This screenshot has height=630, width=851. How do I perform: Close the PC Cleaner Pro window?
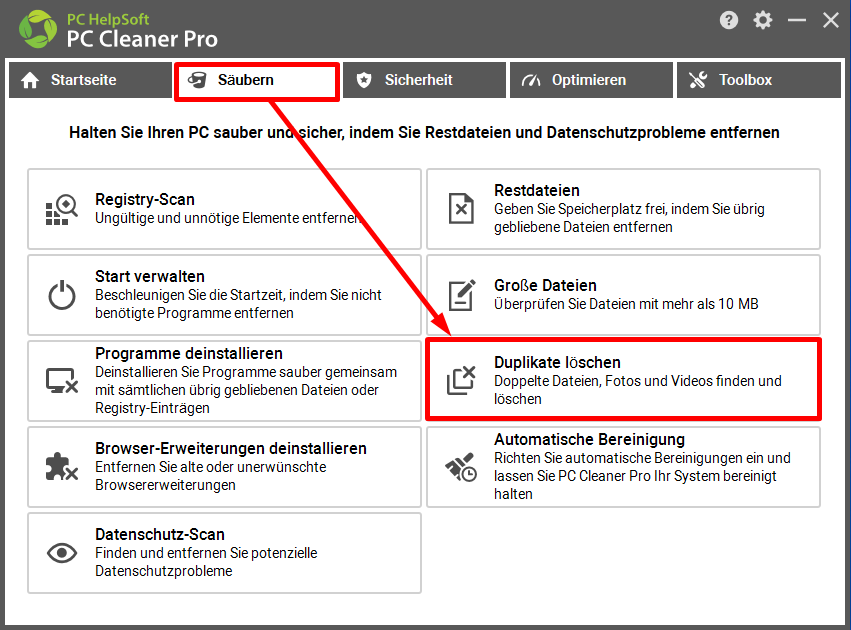click(x=830, y=21)
